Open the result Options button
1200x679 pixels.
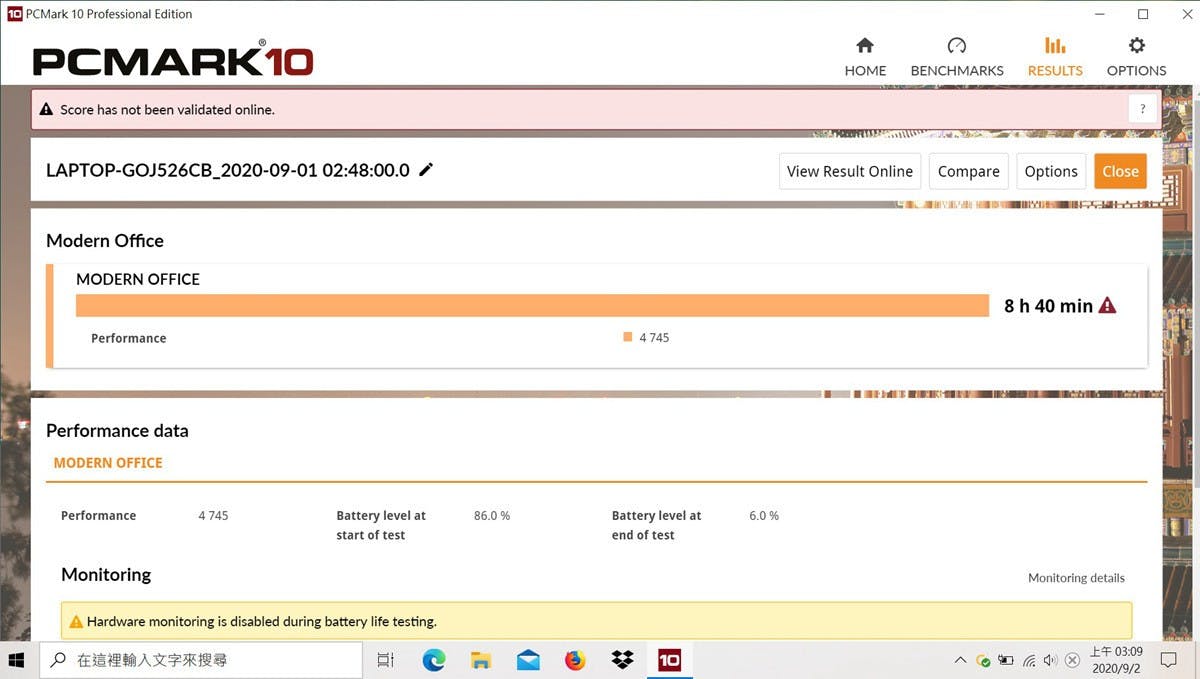click(x=1051, y=171)
